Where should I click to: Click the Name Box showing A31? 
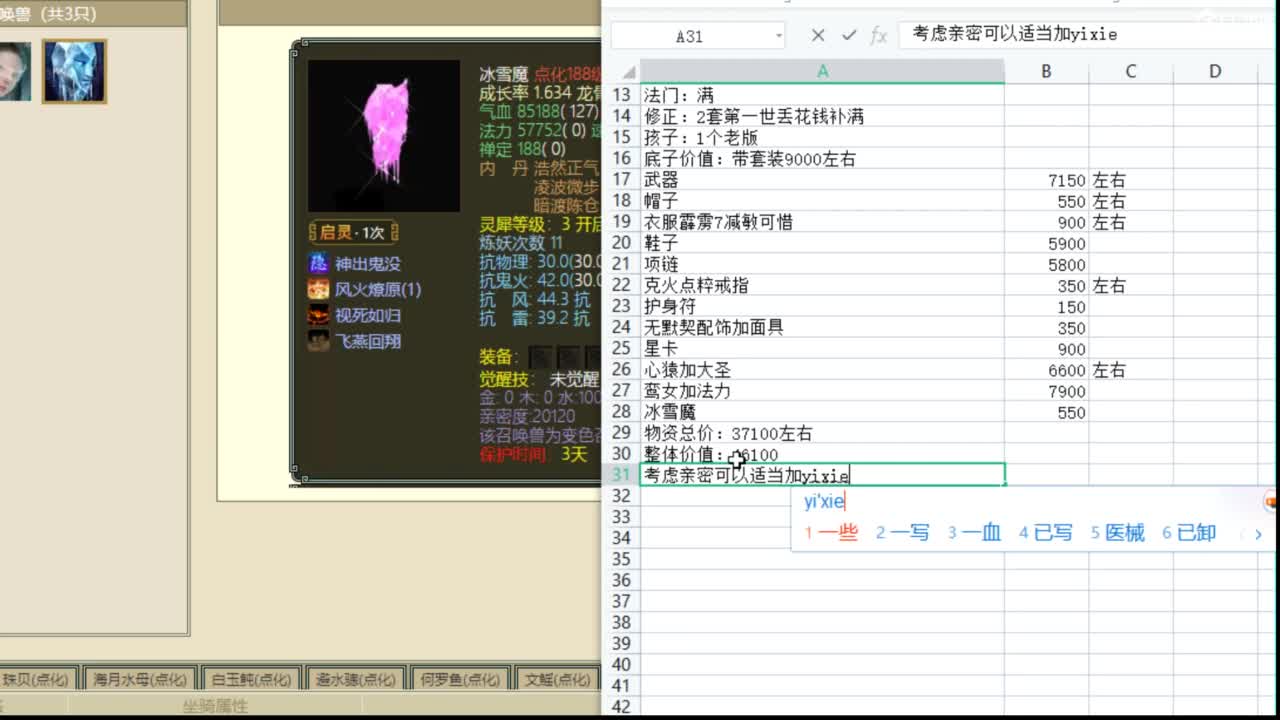(690, 36)
